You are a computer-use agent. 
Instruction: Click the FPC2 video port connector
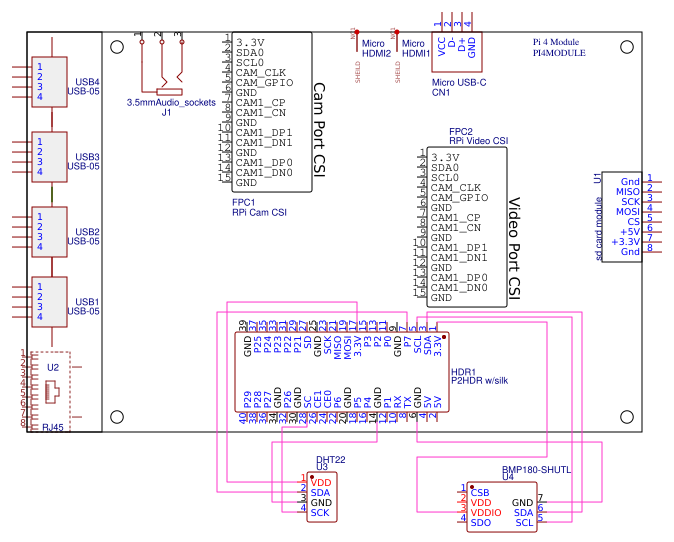click(467, 227)
